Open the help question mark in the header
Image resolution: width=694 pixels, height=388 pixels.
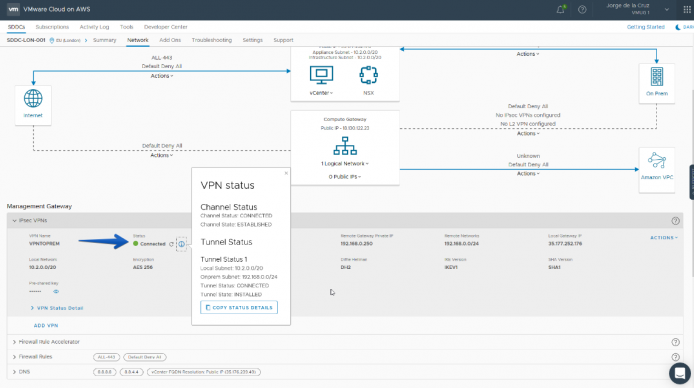tap(582, 9)
